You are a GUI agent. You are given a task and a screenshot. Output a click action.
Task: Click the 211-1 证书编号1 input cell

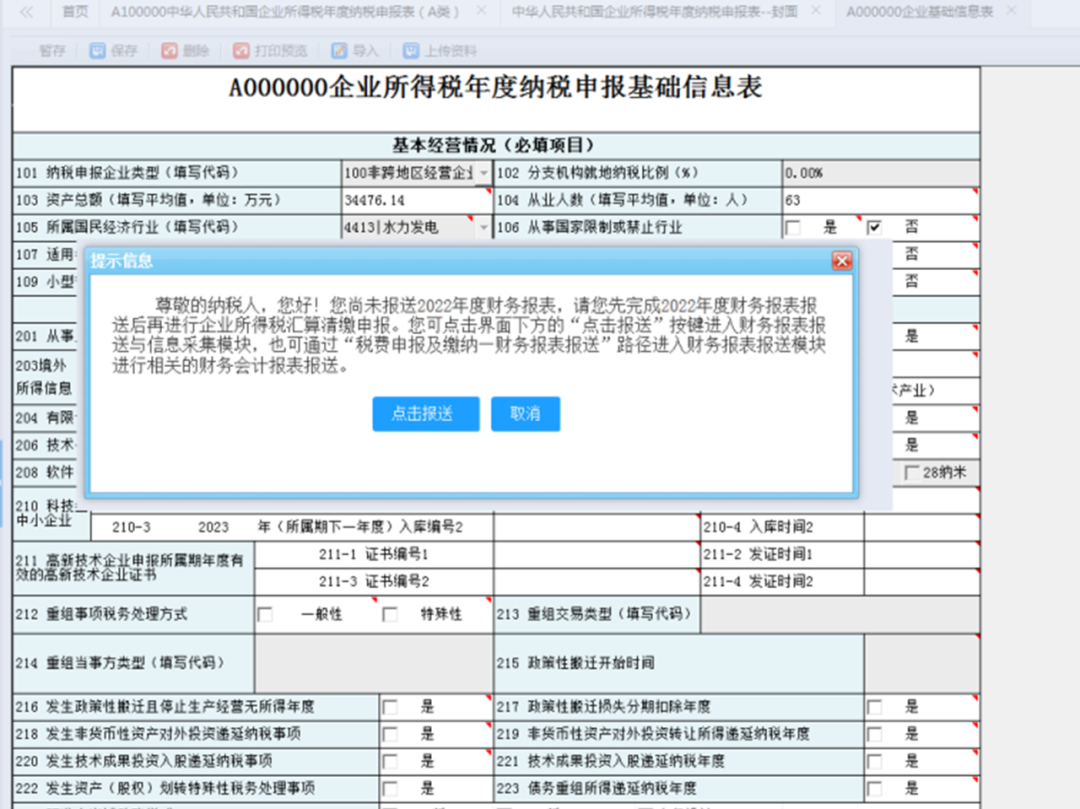point(596,555)
